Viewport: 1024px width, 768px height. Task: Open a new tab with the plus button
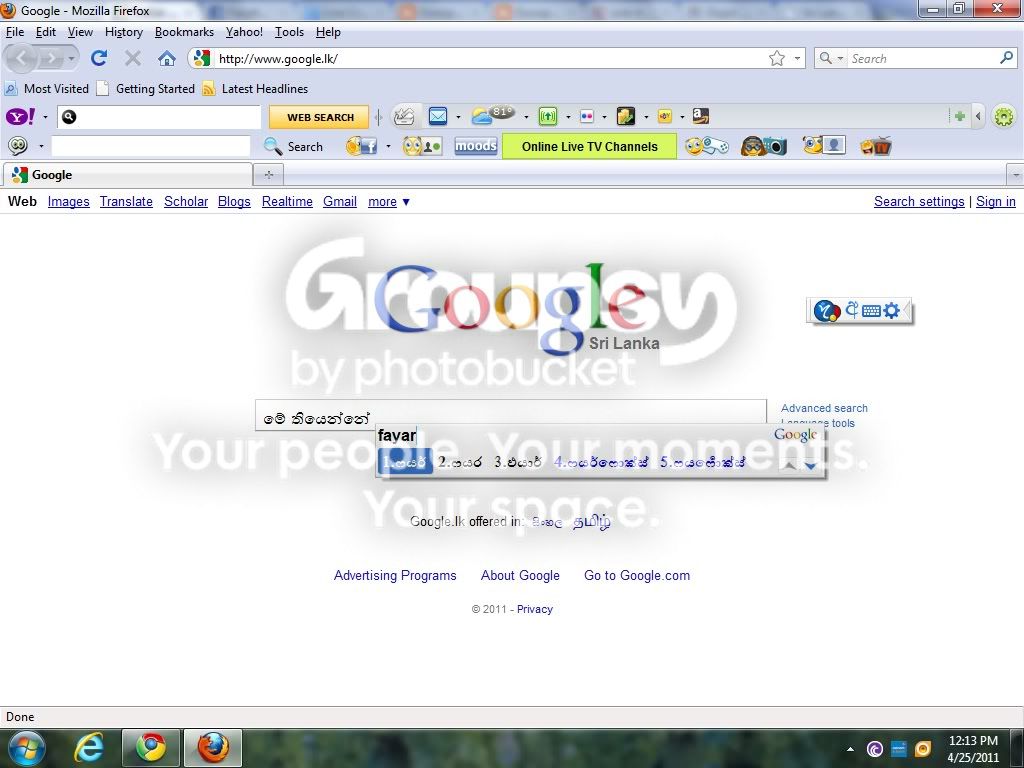point(268,175)
